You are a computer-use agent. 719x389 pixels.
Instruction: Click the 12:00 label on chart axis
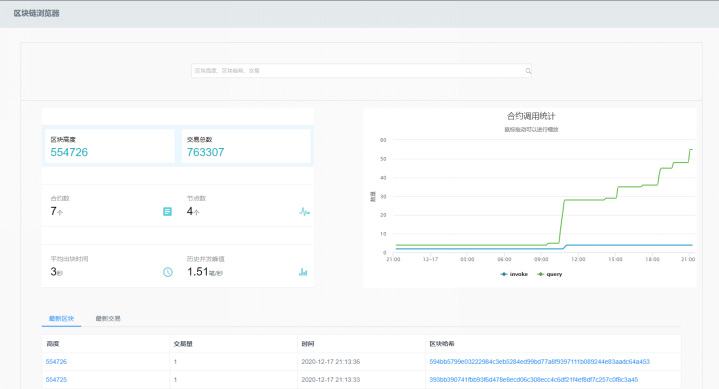[578, 259]
